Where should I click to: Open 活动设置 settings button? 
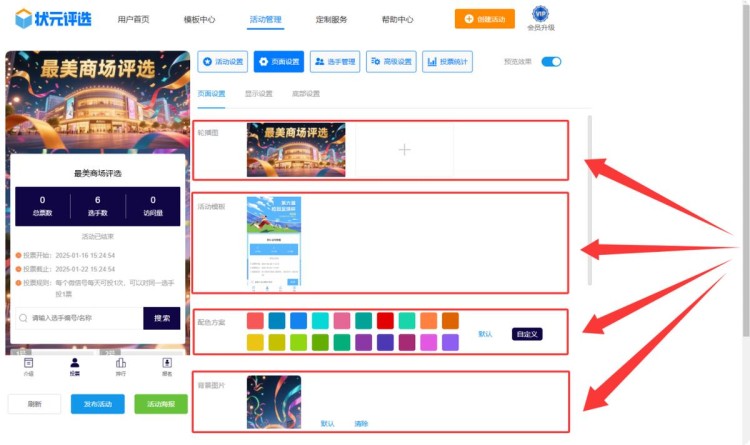222,61
